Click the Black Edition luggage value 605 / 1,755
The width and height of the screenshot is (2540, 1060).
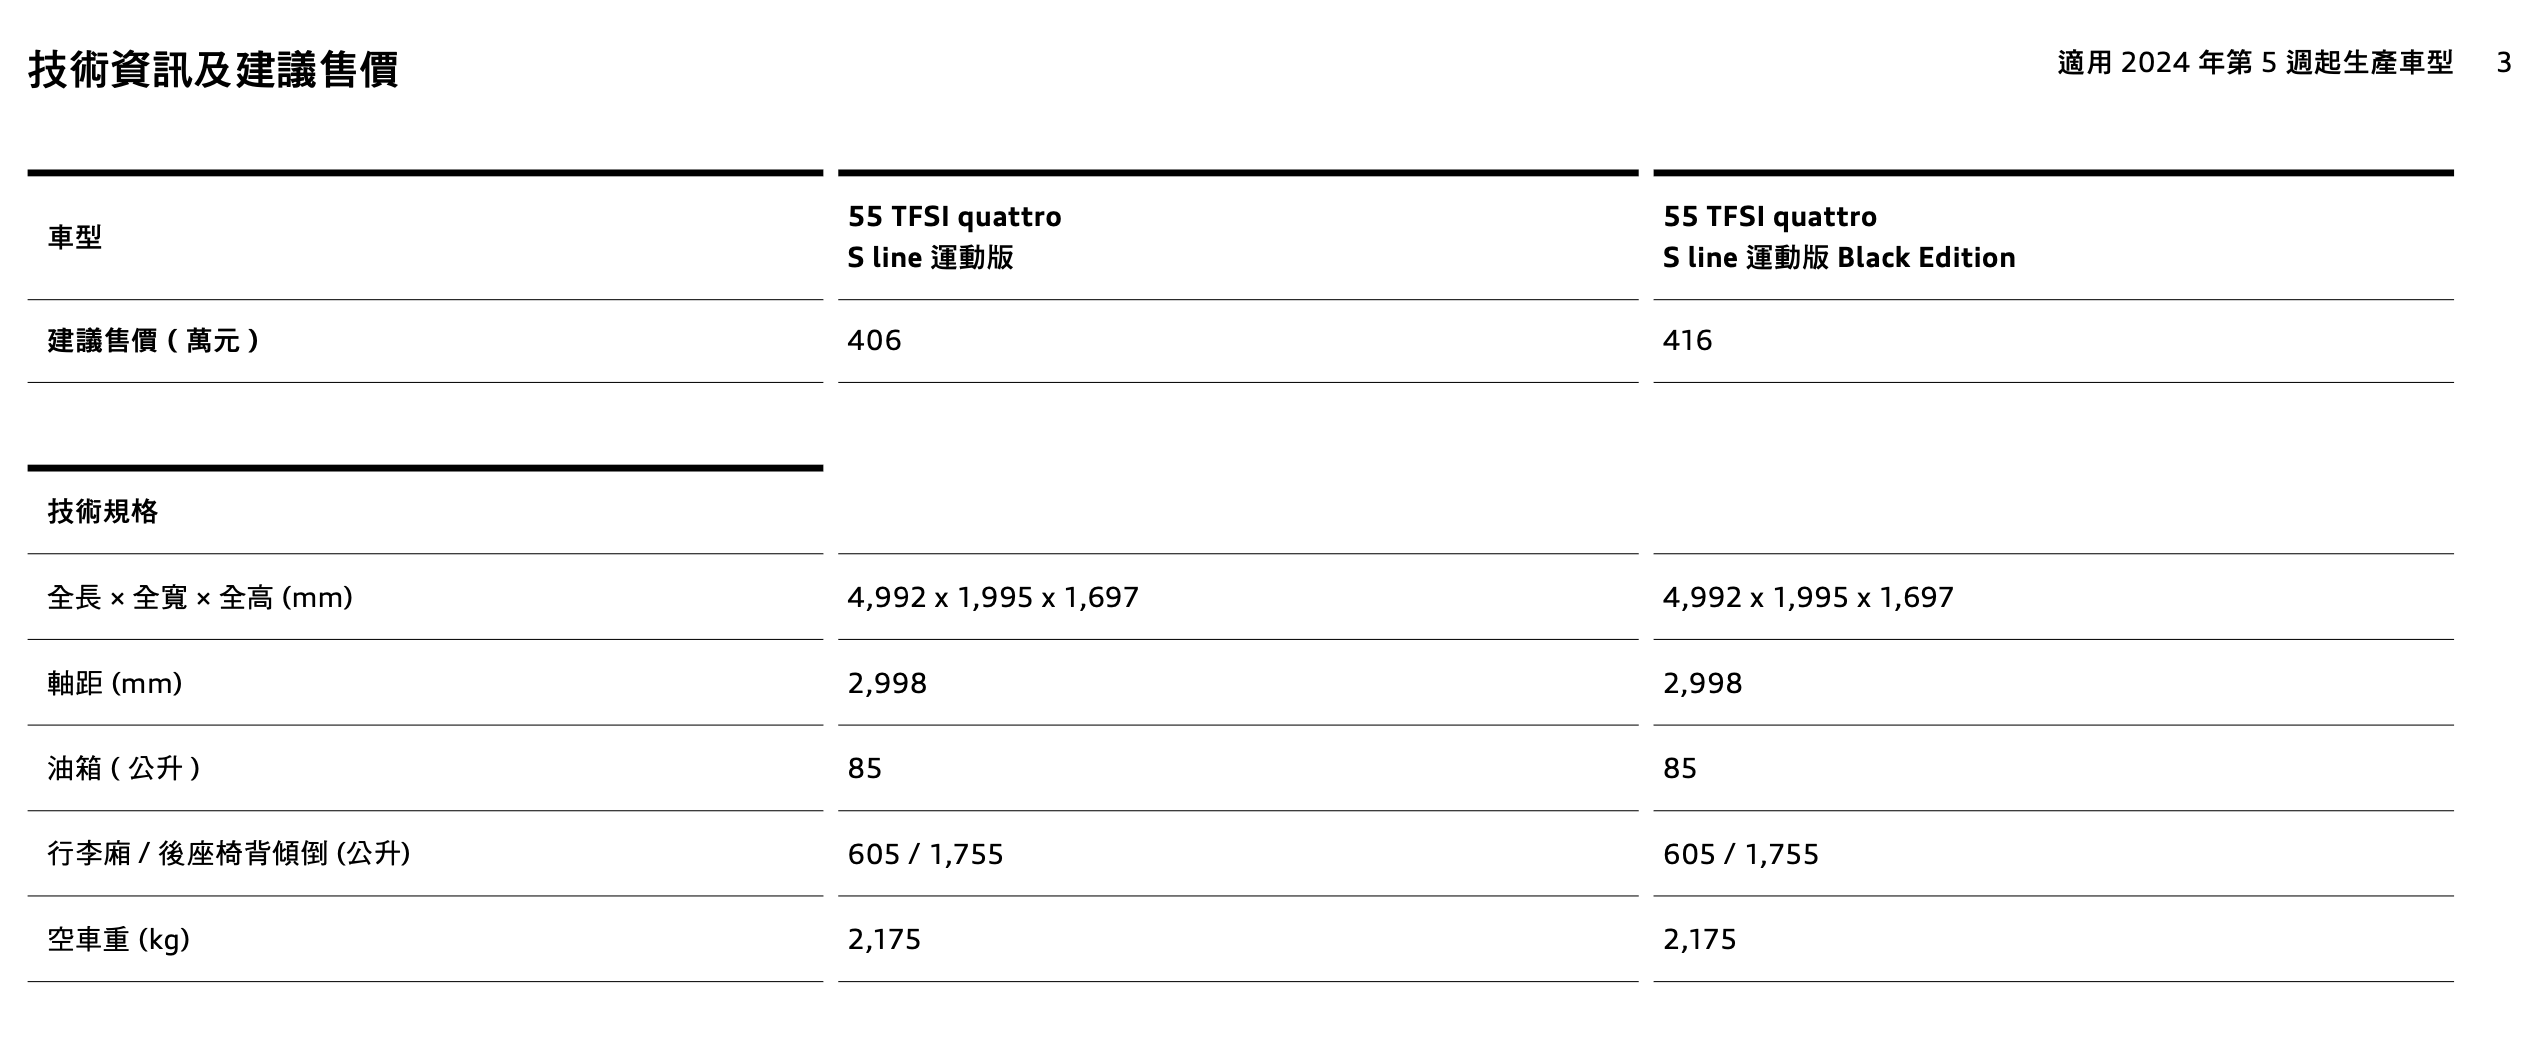coord(1740,855)
